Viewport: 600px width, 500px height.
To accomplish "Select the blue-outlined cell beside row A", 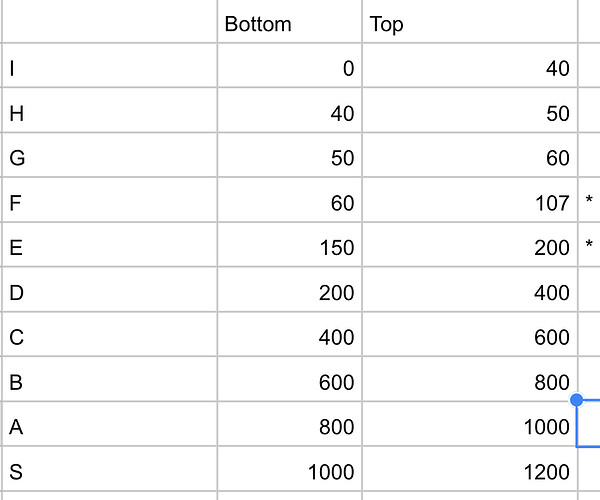I will click(x=589, y=423).
